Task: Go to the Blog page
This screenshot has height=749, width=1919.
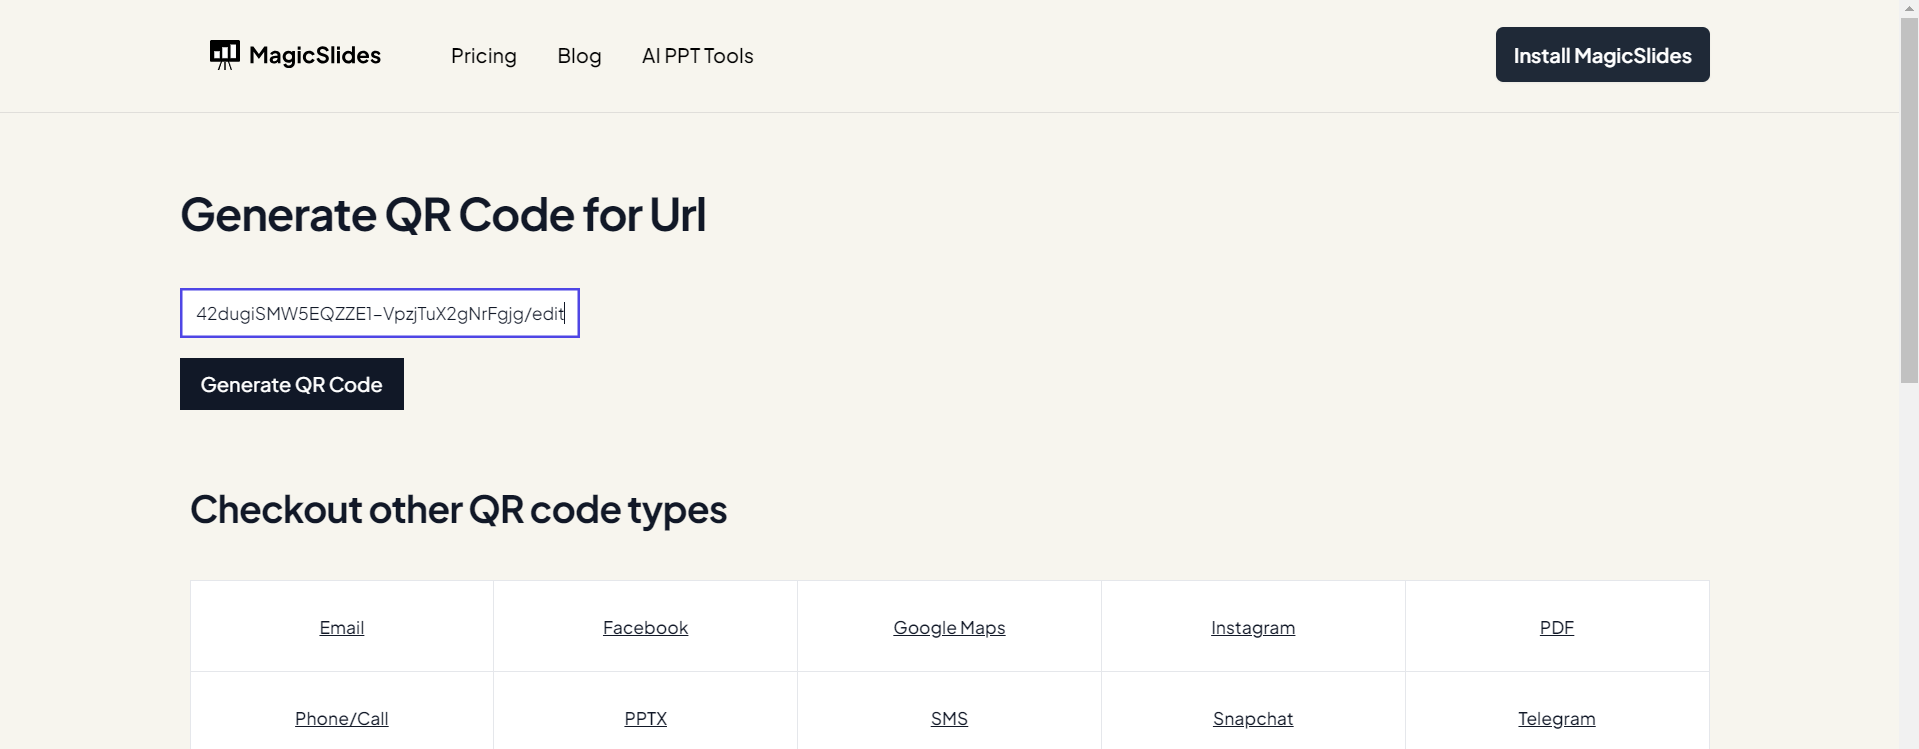Action: [x=579, y=56]
